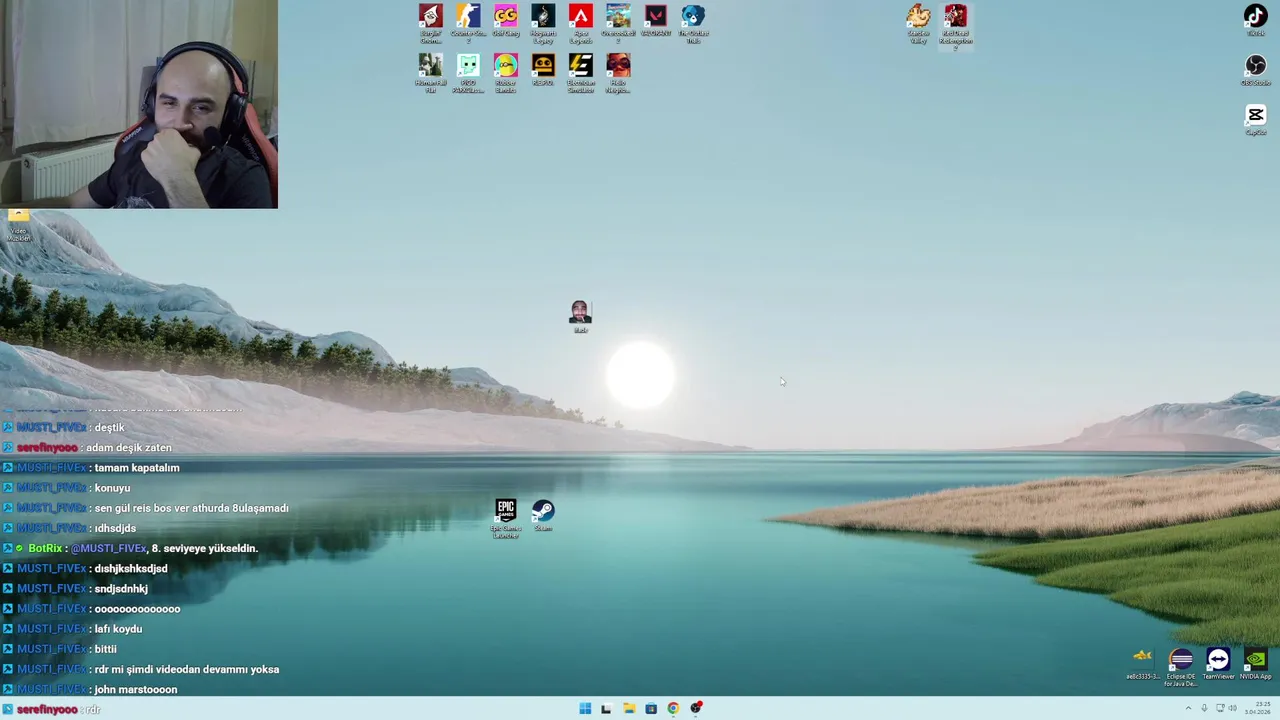Launch the Golf Gang desktop shortcut
The height and width of the screenshot is (720, 1280).
tap(506, 22)
